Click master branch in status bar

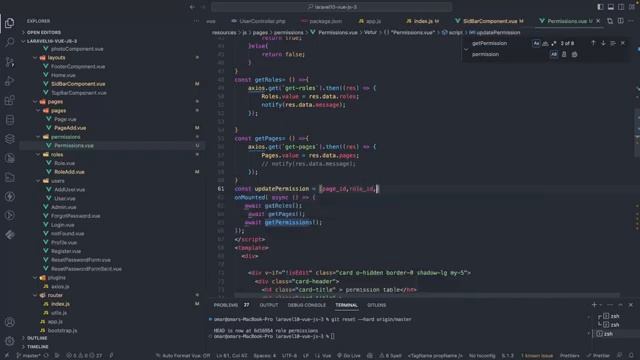28,356
